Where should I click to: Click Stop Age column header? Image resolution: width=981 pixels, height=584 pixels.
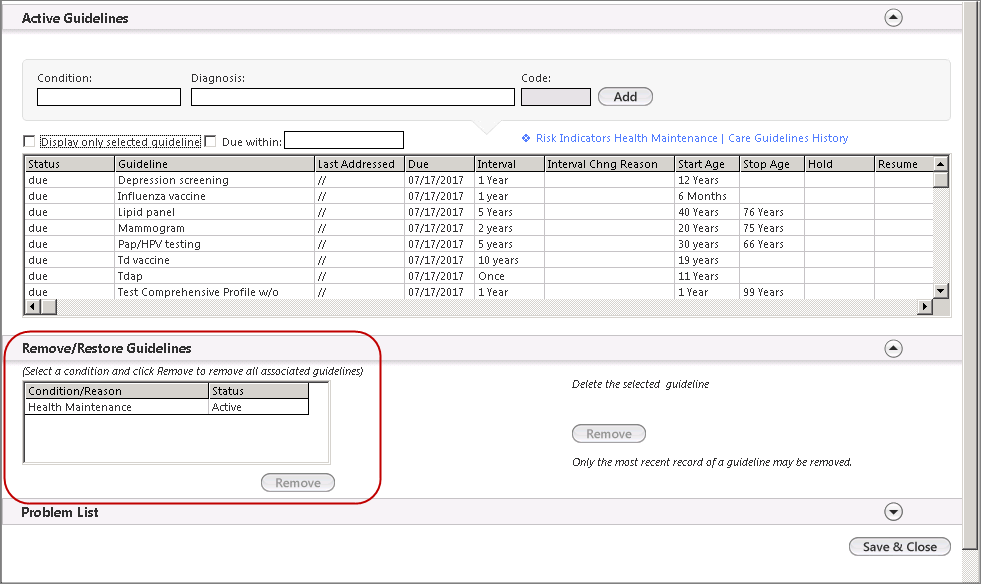[x=772, y=164]
